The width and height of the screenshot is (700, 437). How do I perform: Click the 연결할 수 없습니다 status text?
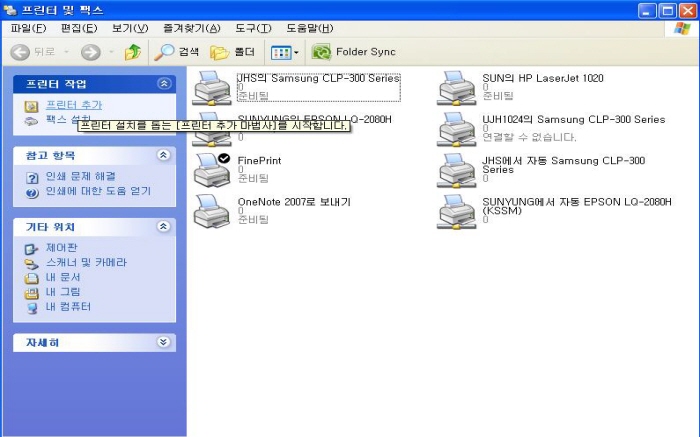click(529, 137)
